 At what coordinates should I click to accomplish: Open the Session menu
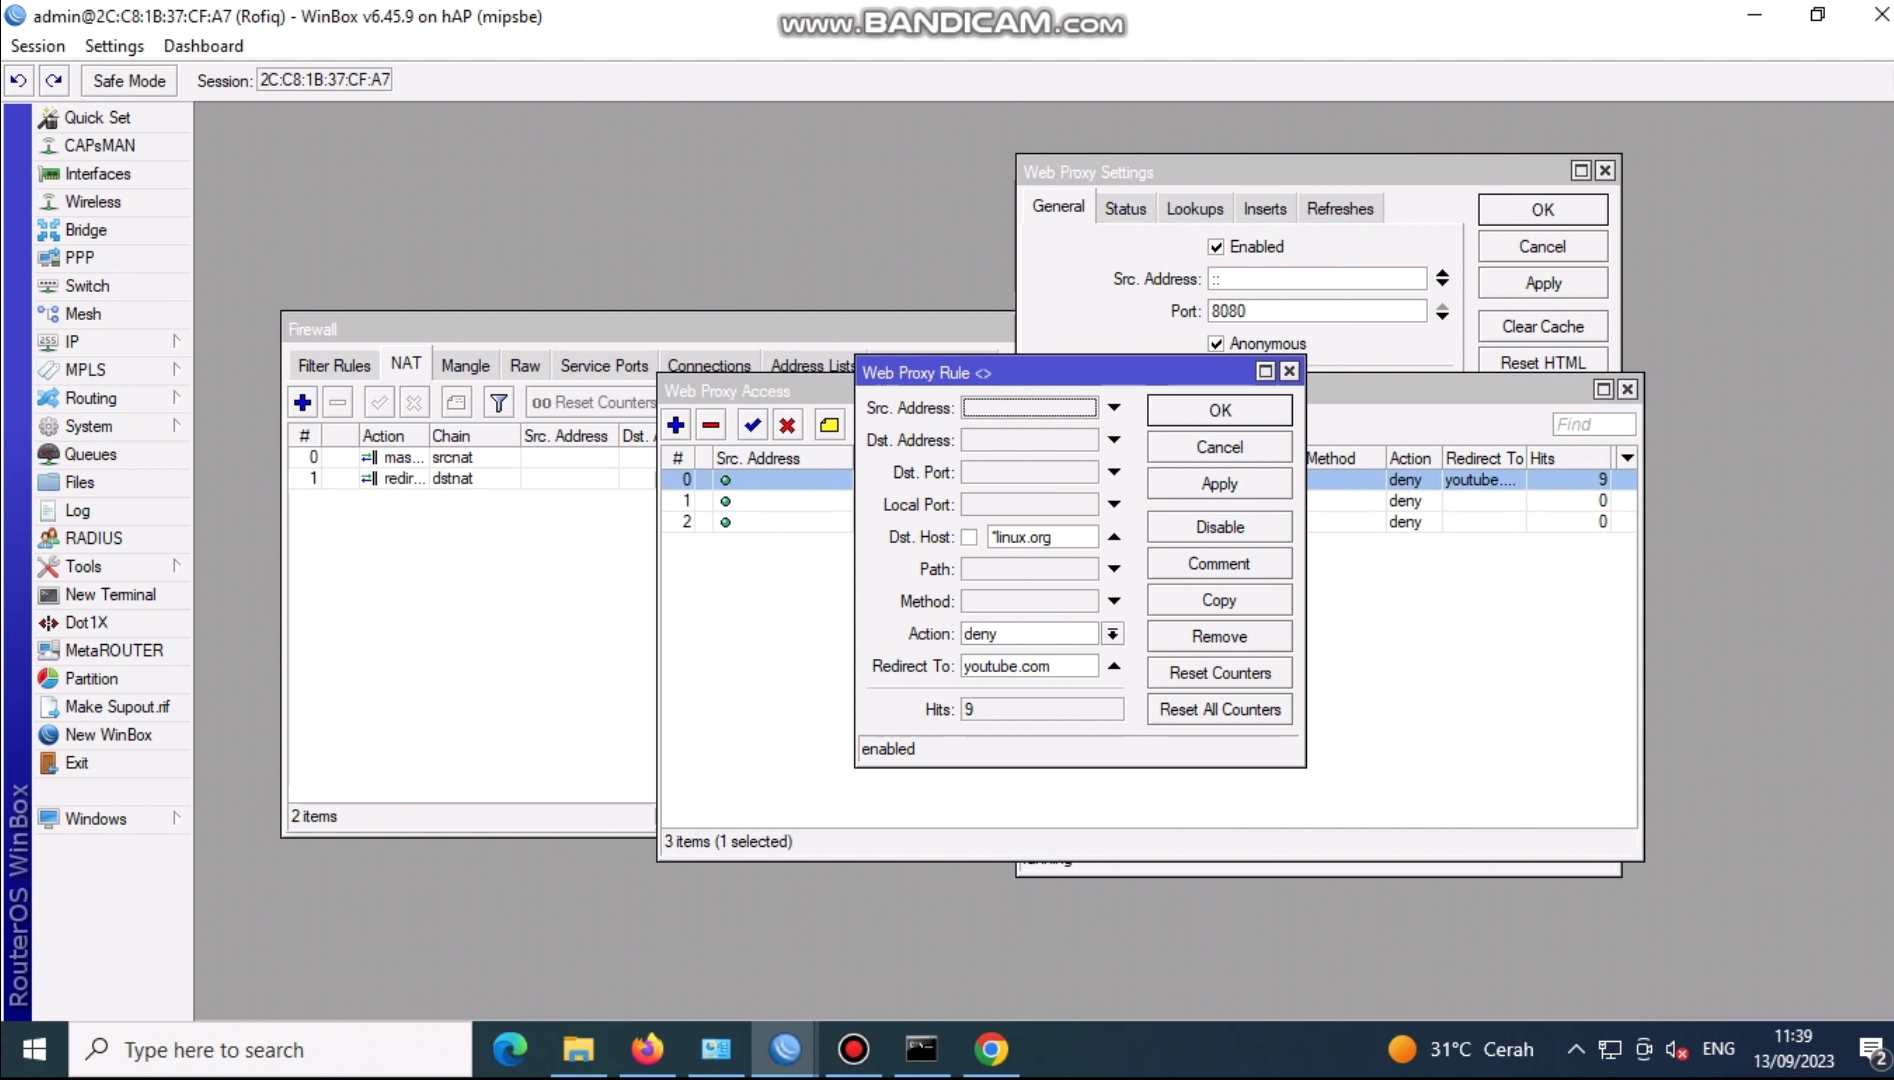(x=38, y=46)
